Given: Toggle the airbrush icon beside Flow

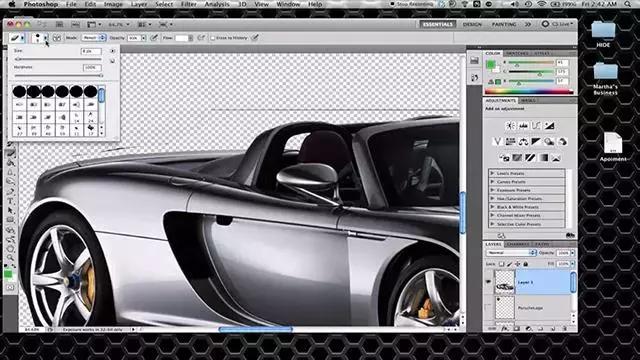Looking at the screenshot, I should 201,38.
